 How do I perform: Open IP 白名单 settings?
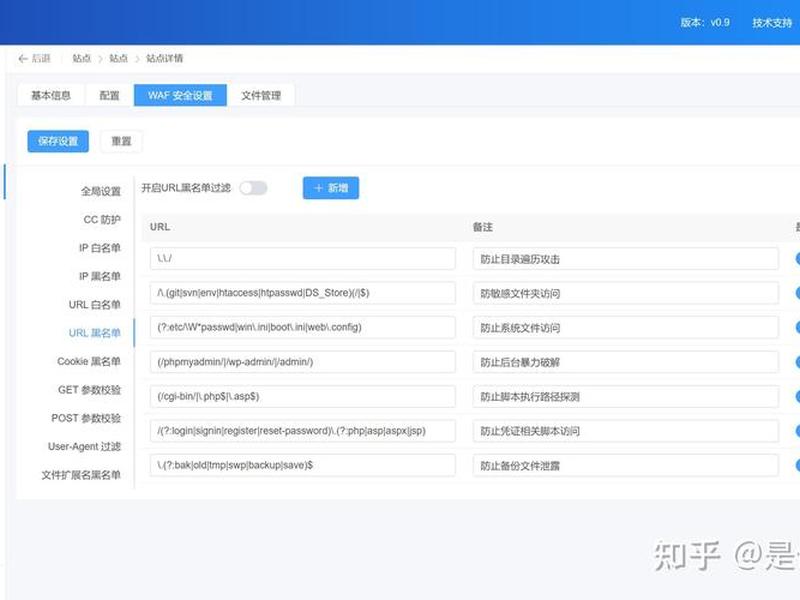click(x=99, y=248)
